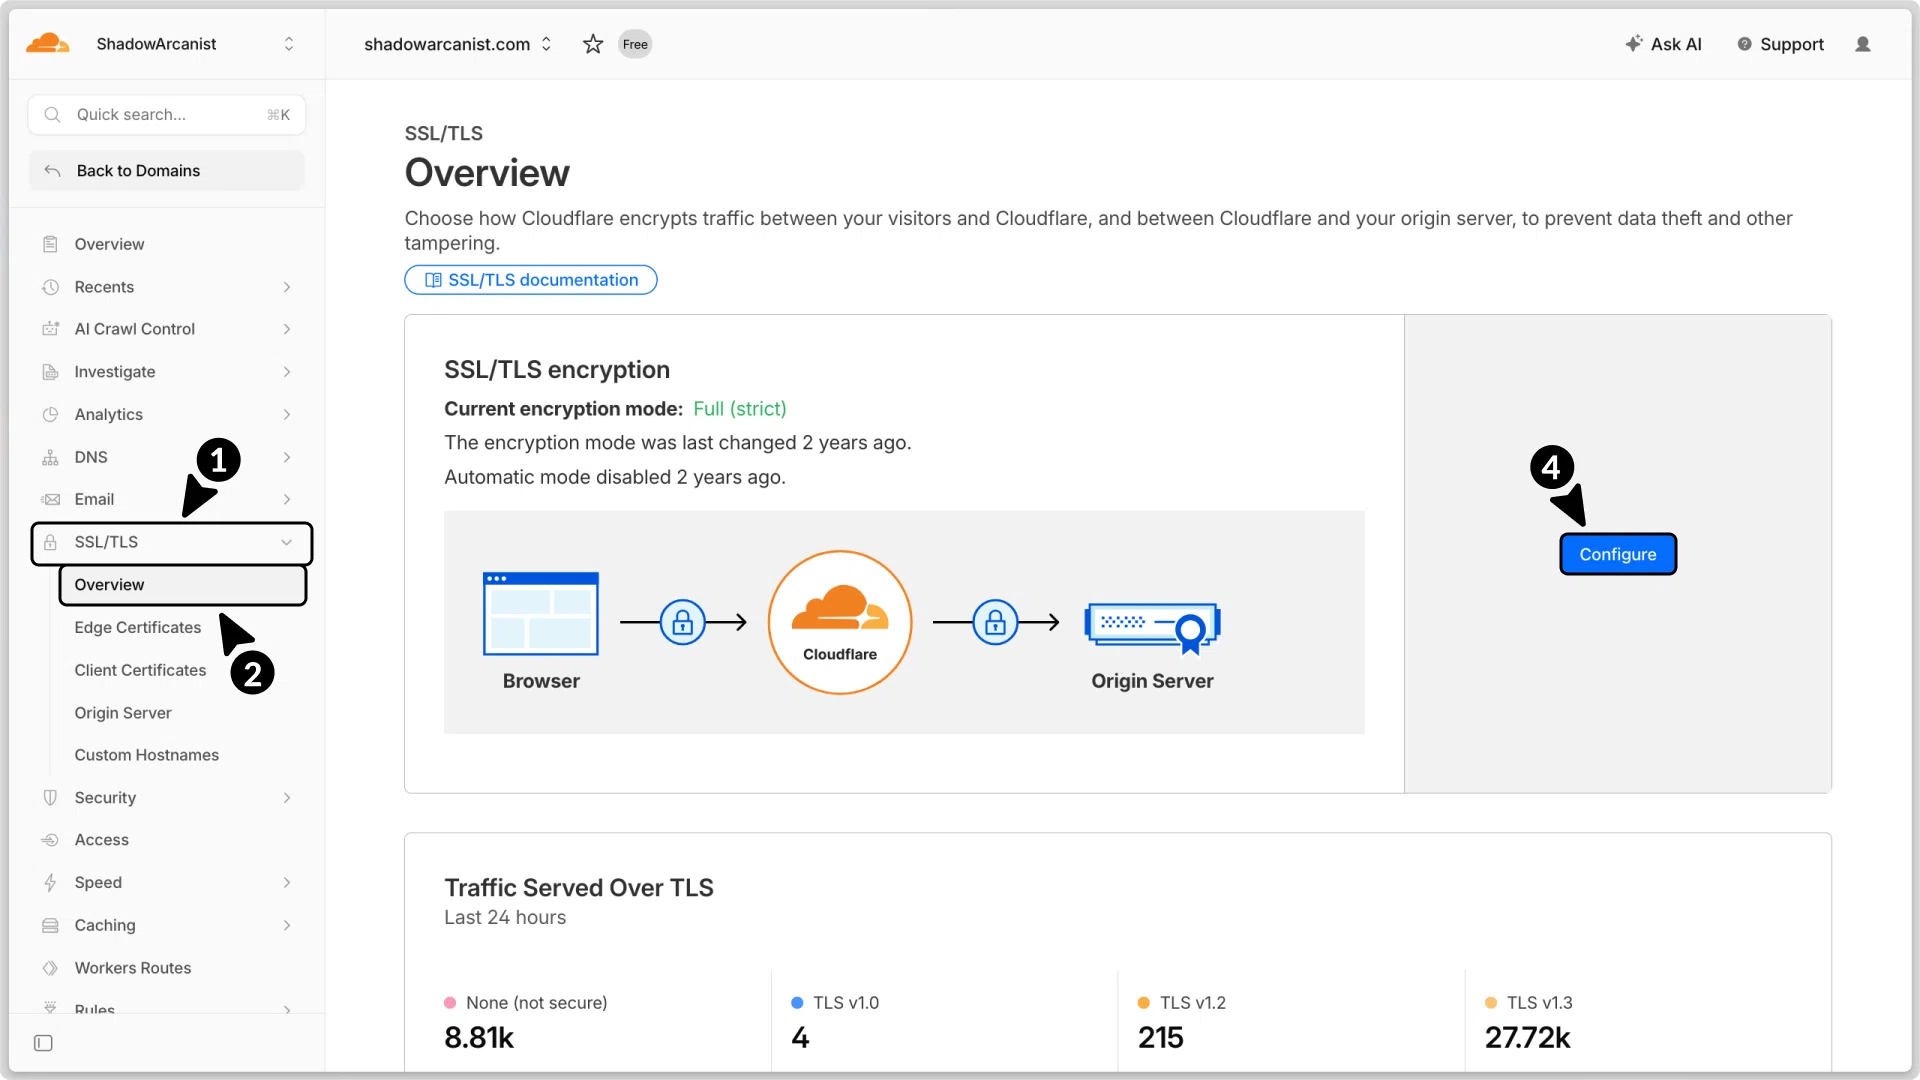The width and height of the screenshot is (1920, 1080).
Task: Click the Ask AI sparkle icon
Action: point(1634,44)
